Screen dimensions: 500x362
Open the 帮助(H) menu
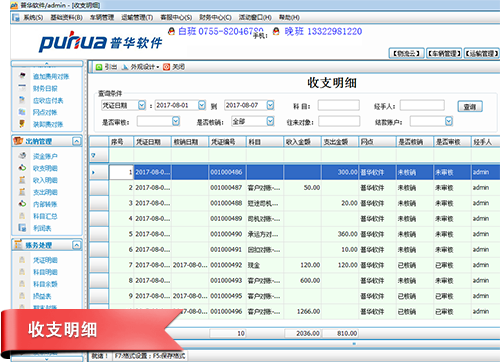289,17
